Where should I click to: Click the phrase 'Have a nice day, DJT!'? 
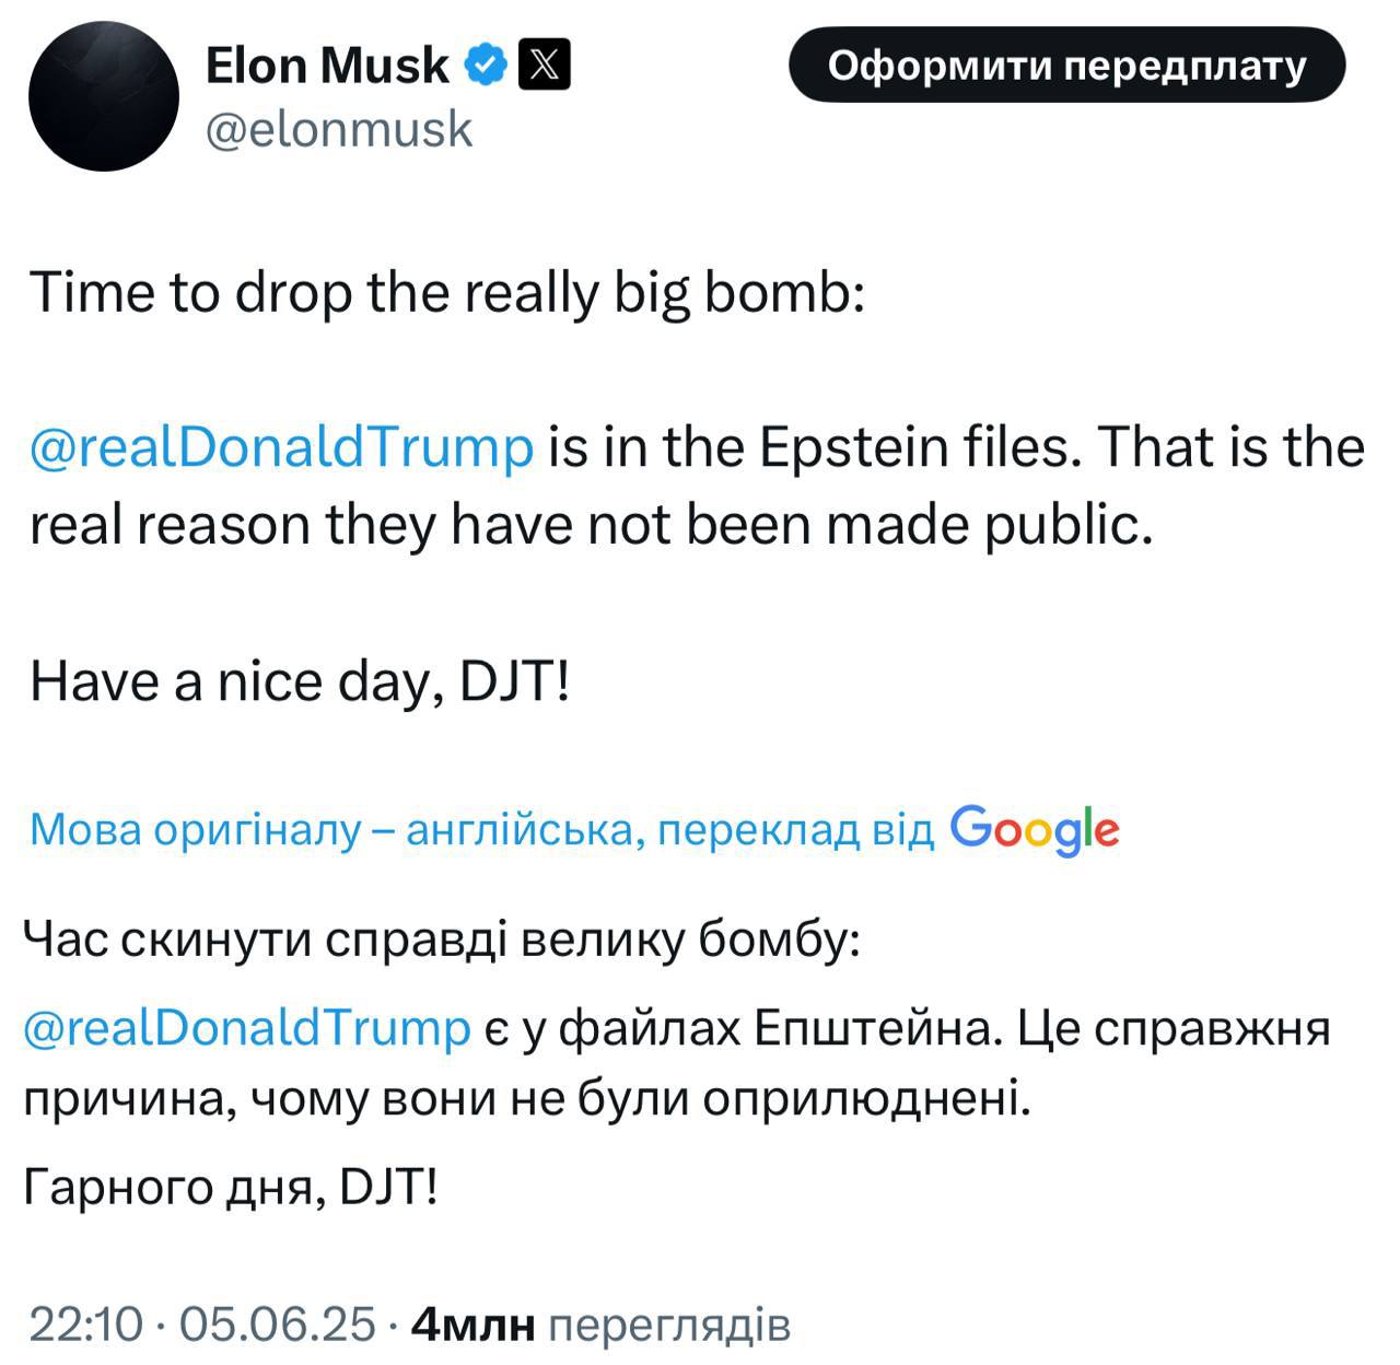pos(300,680)
